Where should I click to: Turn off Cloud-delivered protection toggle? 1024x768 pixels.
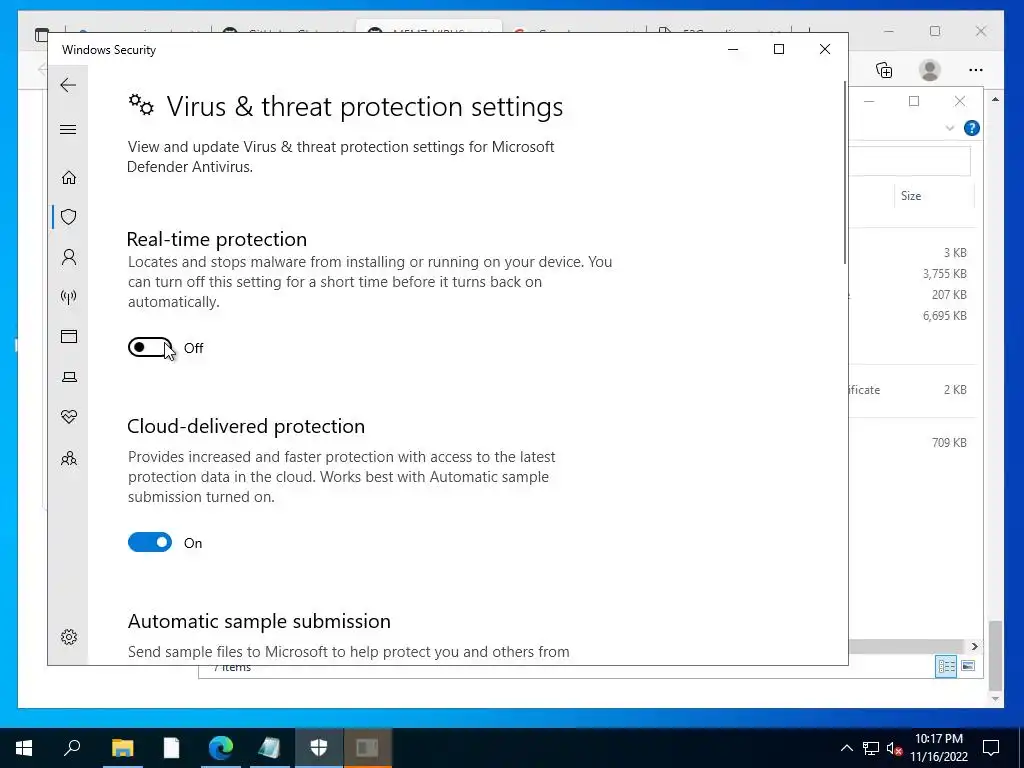point(150,542)
